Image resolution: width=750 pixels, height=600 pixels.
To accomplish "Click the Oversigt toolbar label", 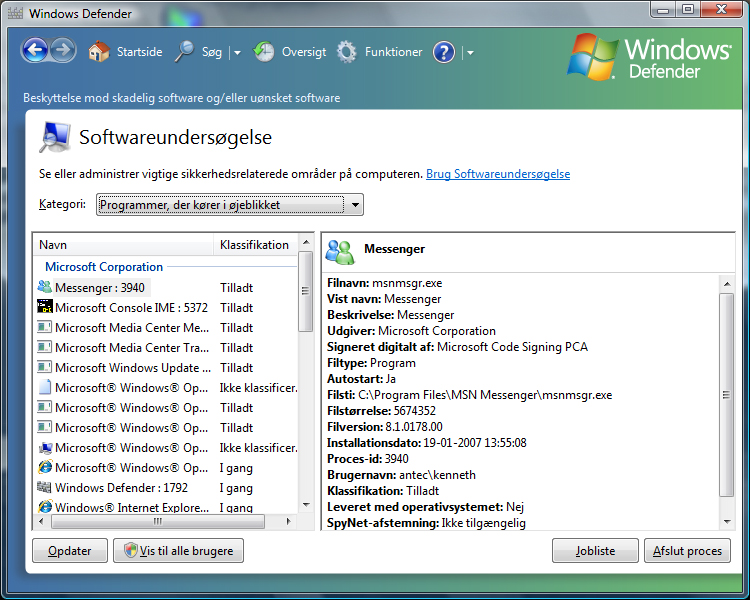I will coord(304,52).
